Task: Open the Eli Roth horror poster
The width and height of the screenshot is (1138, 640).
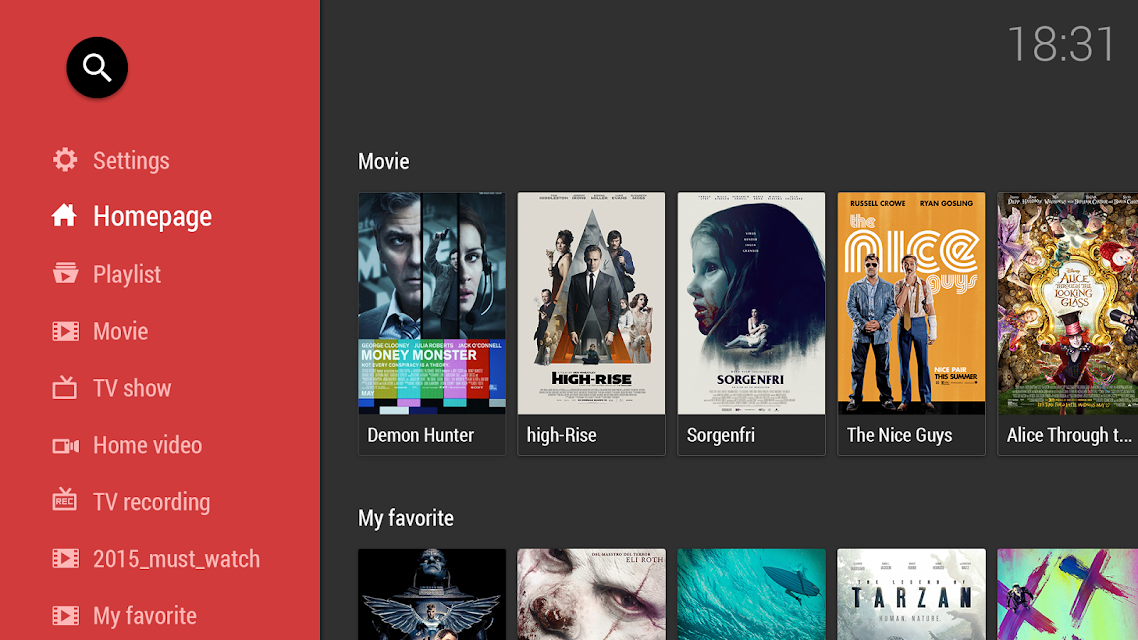Action: (591, 594)
